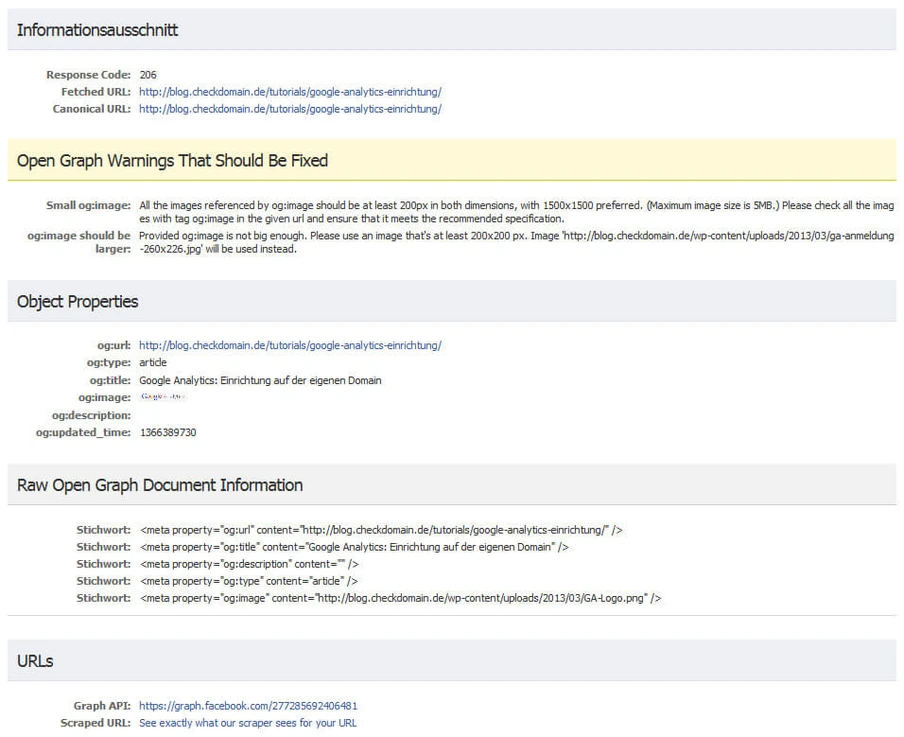904x737 pixels.
Task: Click 'See exactly what our scraper sees' link
Action: tap(248, 723)
